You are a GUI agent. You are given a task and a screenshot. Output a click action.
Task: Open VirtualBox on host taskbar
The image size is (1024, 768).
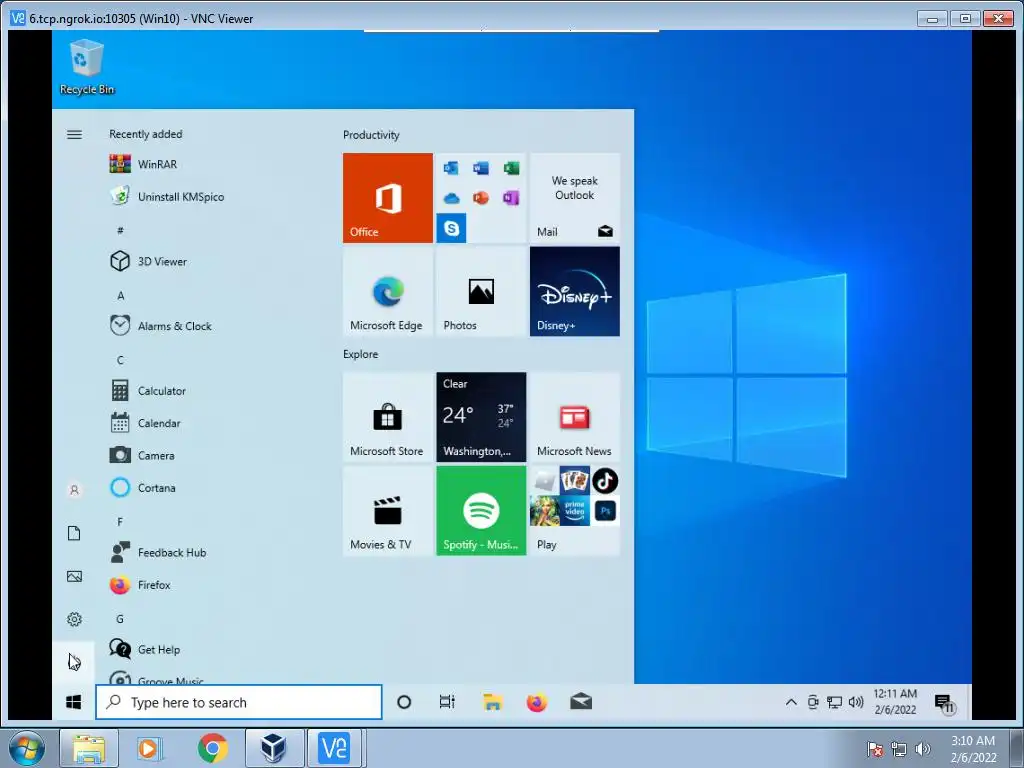(x=274, y=748)
